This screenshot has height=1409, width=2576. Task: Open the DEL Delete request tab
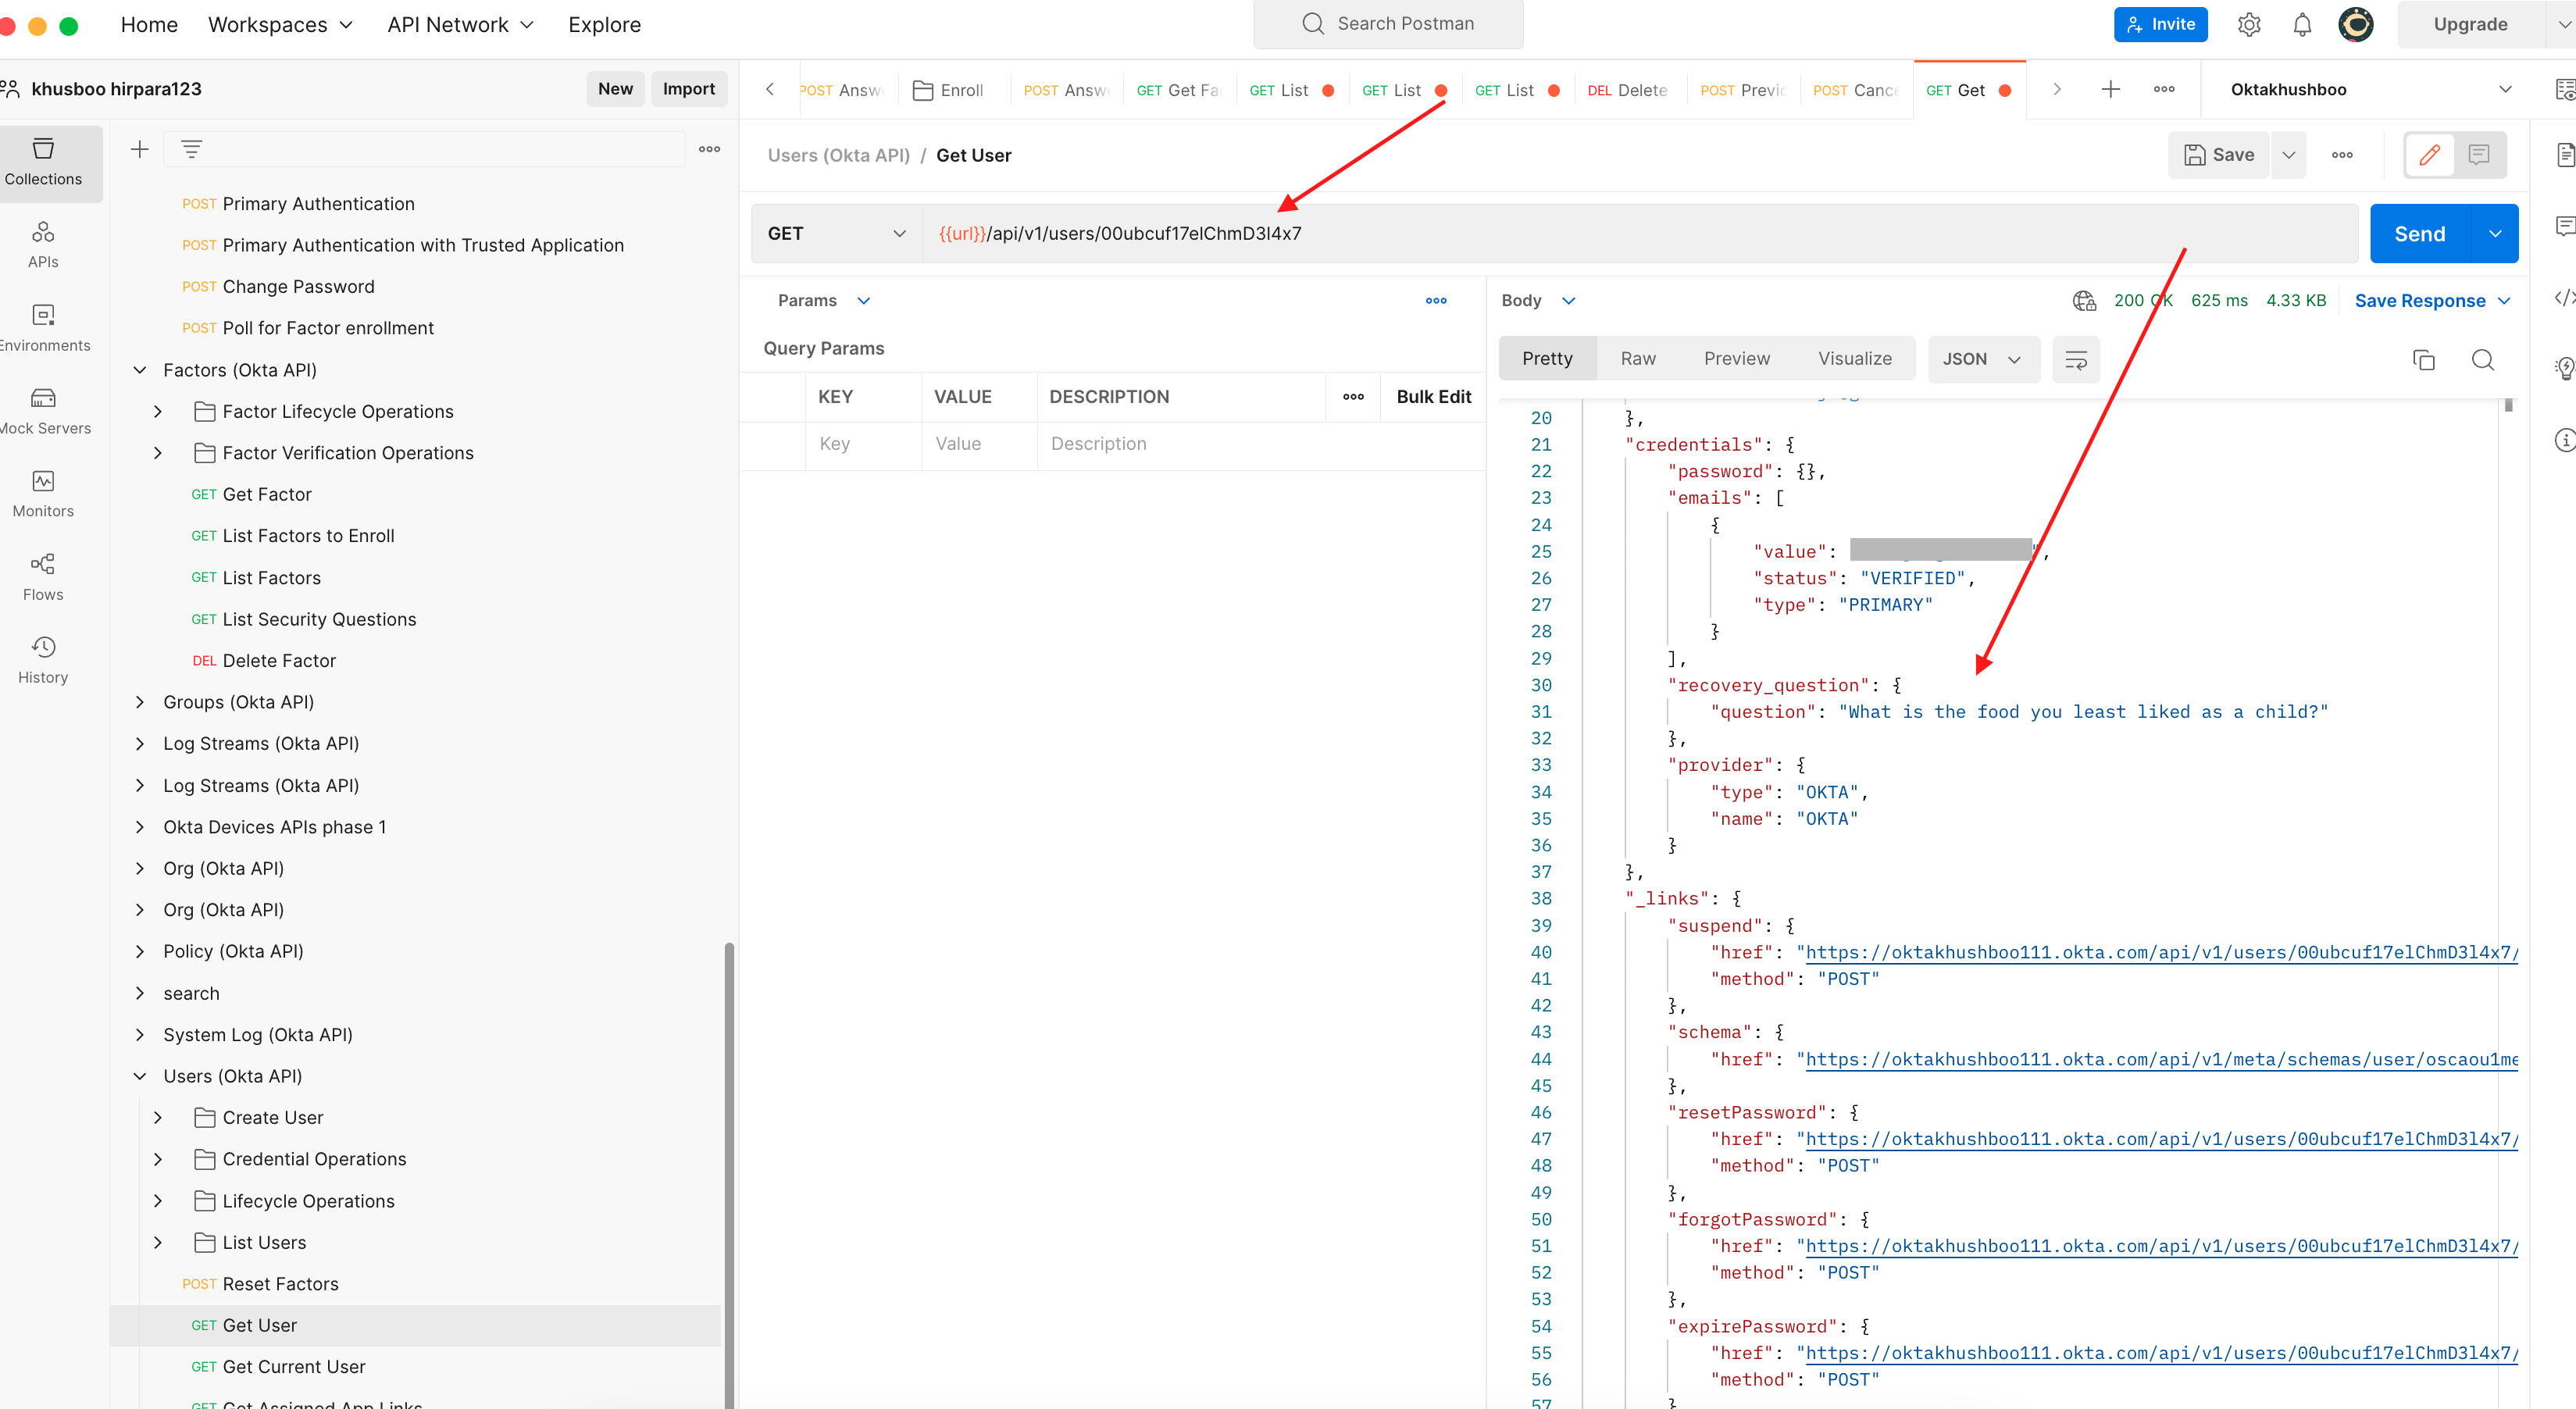tap(1627, 90)
